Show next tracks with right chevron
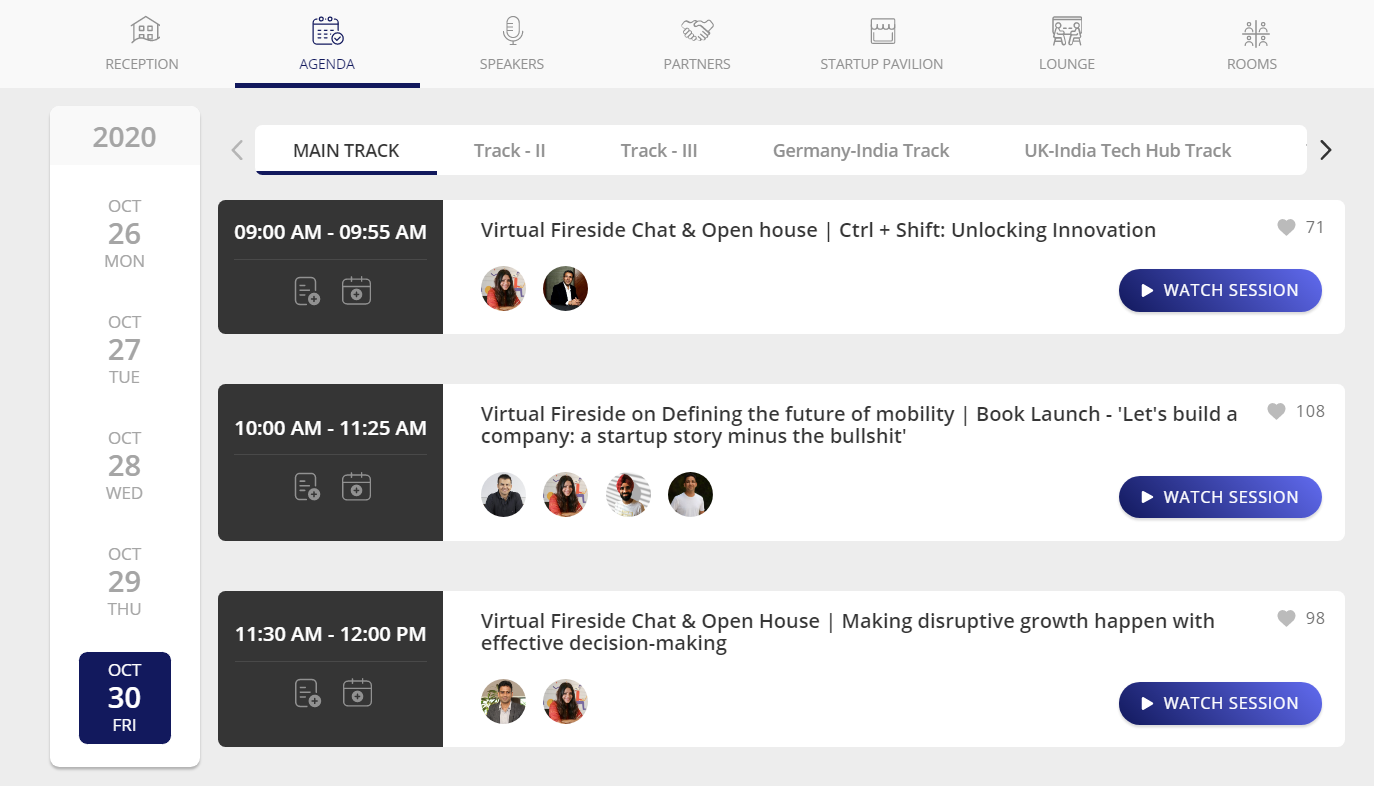 [1326, 150]
